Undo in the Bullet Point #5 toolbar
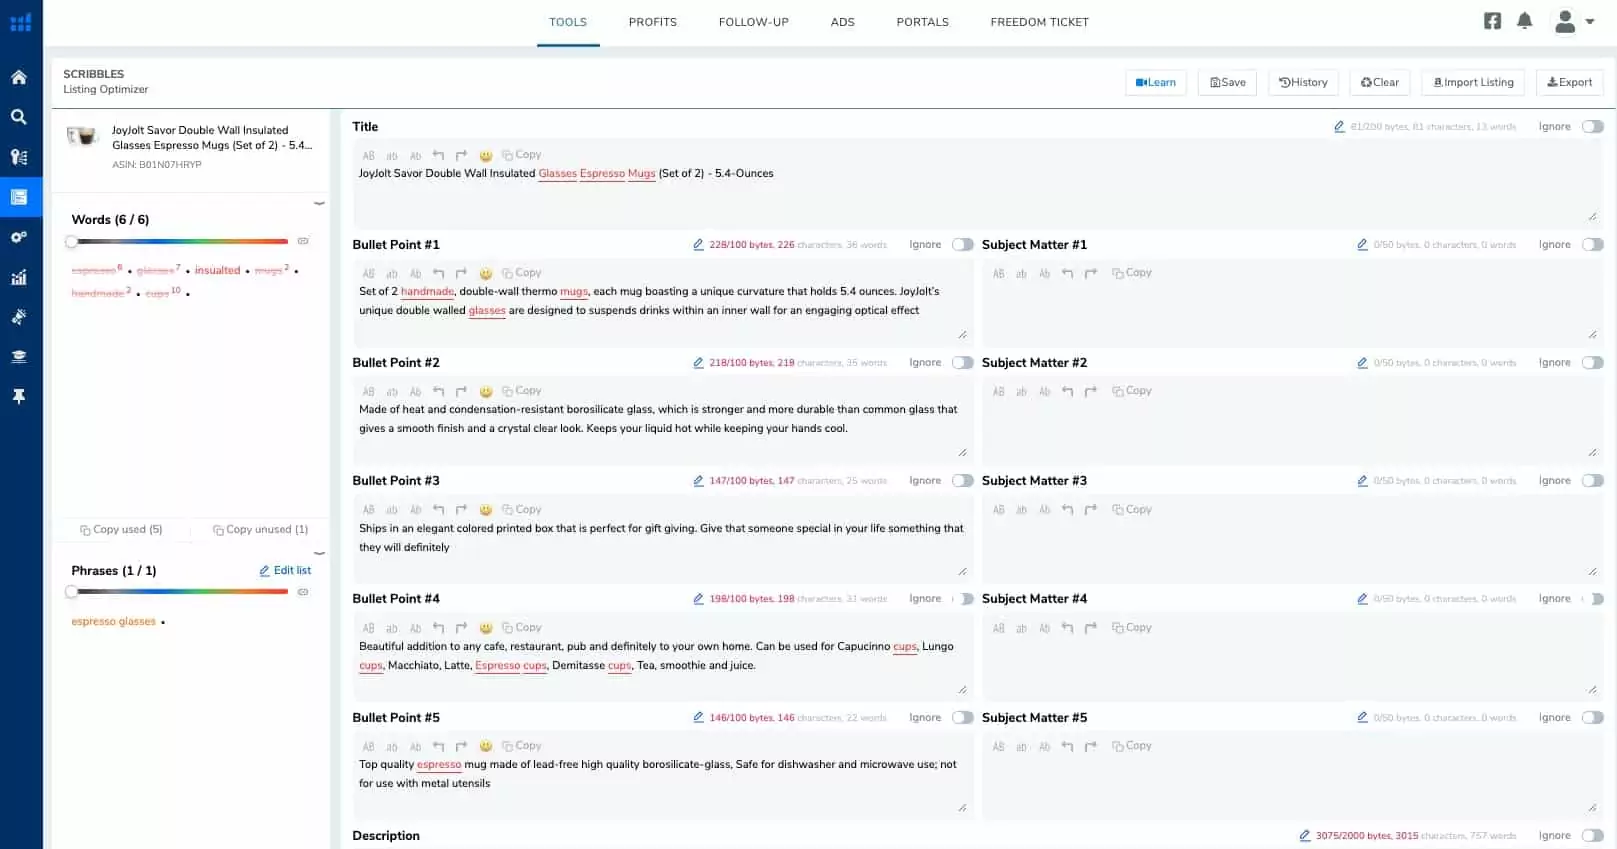The height and width of the screenshot is (849, 1617). pos(438,746)
